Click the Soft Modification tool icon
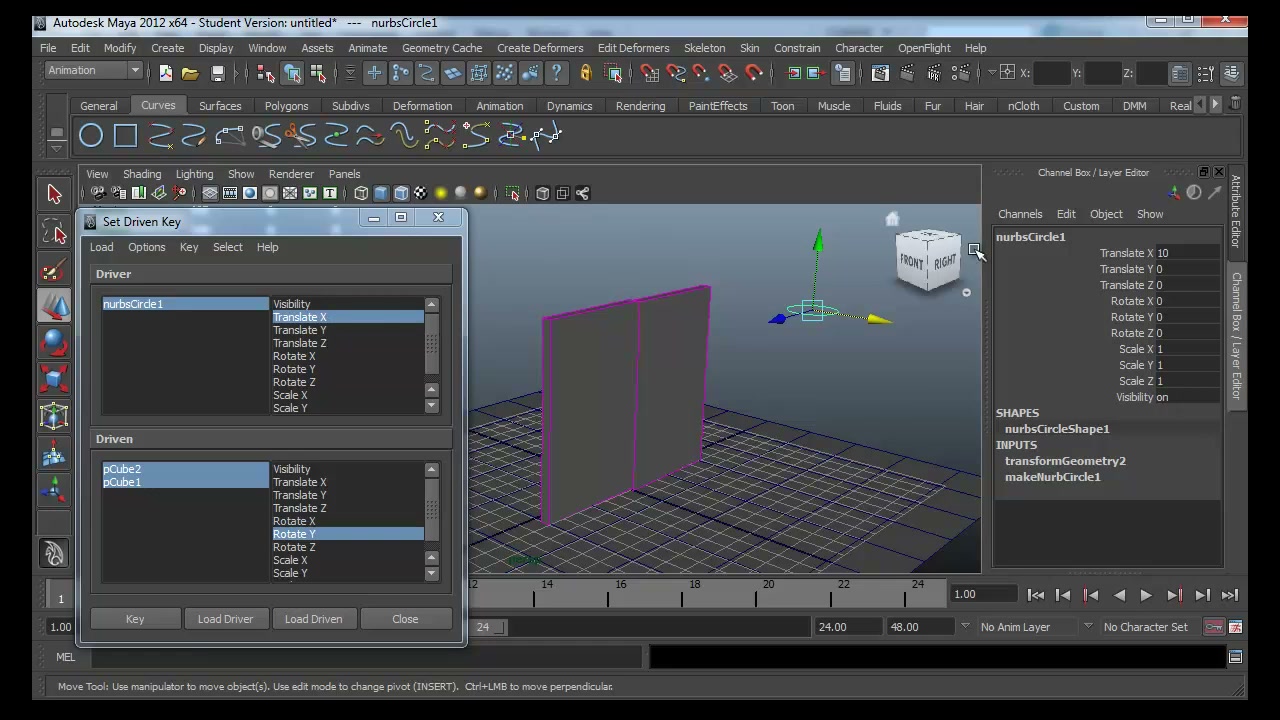 [x=54, y=453]
